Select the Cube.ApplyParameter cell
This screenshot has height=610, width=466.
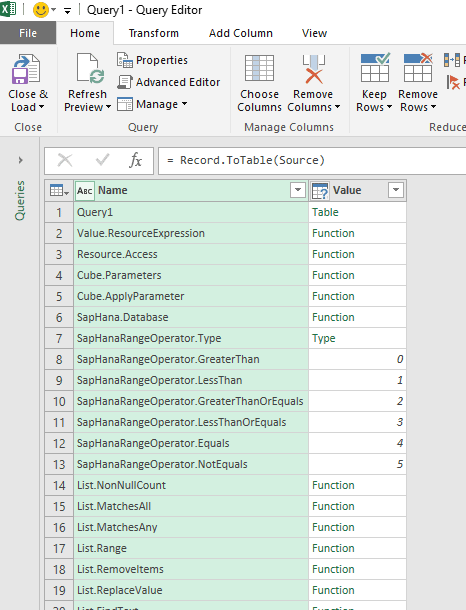[x=191, y=296]
